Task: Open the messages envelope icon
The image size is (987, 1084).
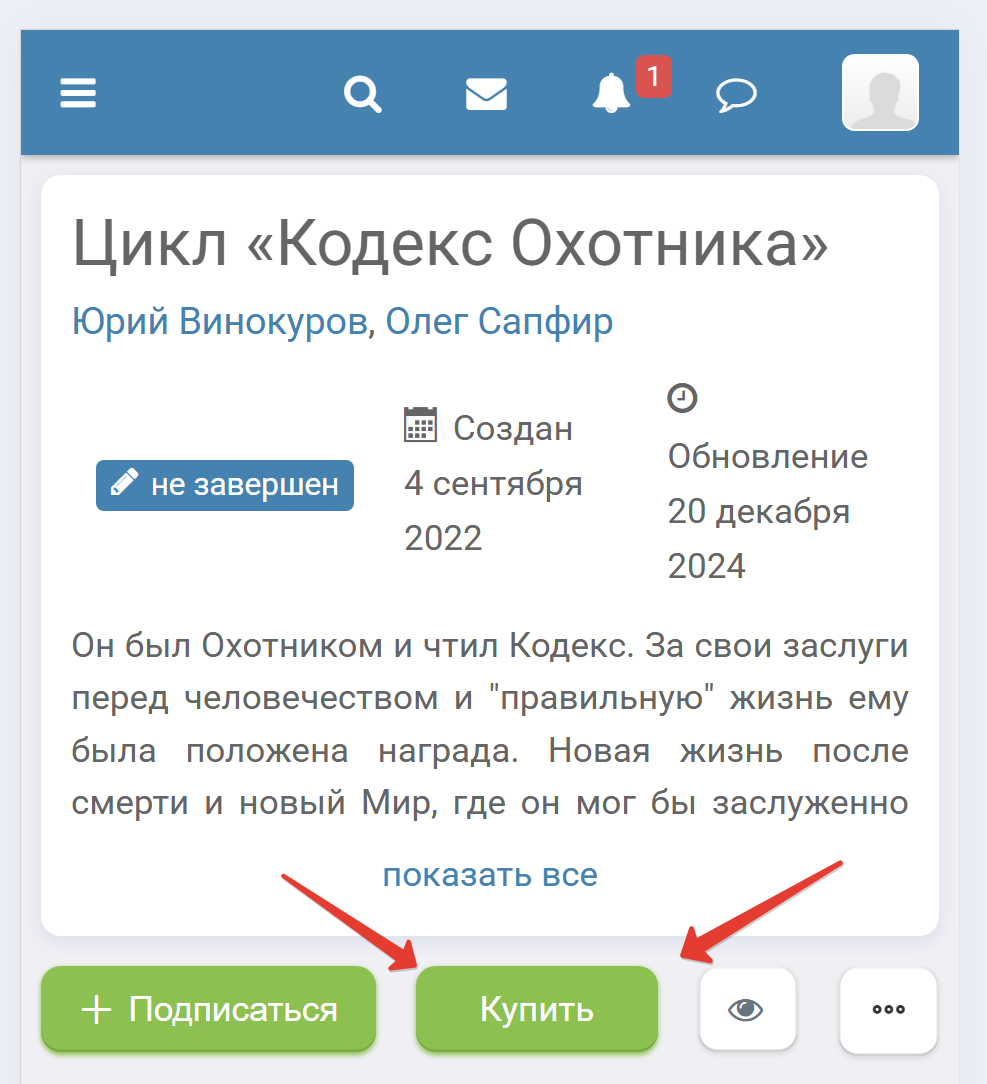Action: click(x=486, y=94)
